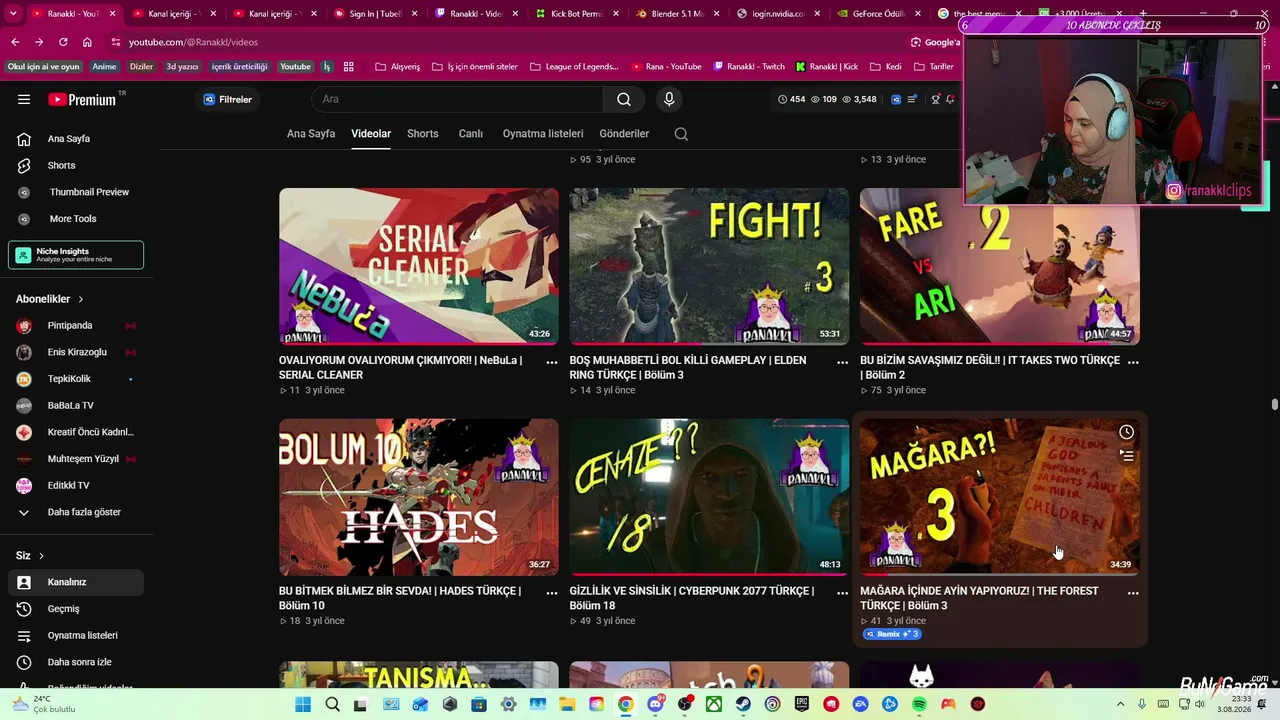Open options for It Takes Two video
The height and width of the screenshot is (720, 1280).
coord(1133,362)
